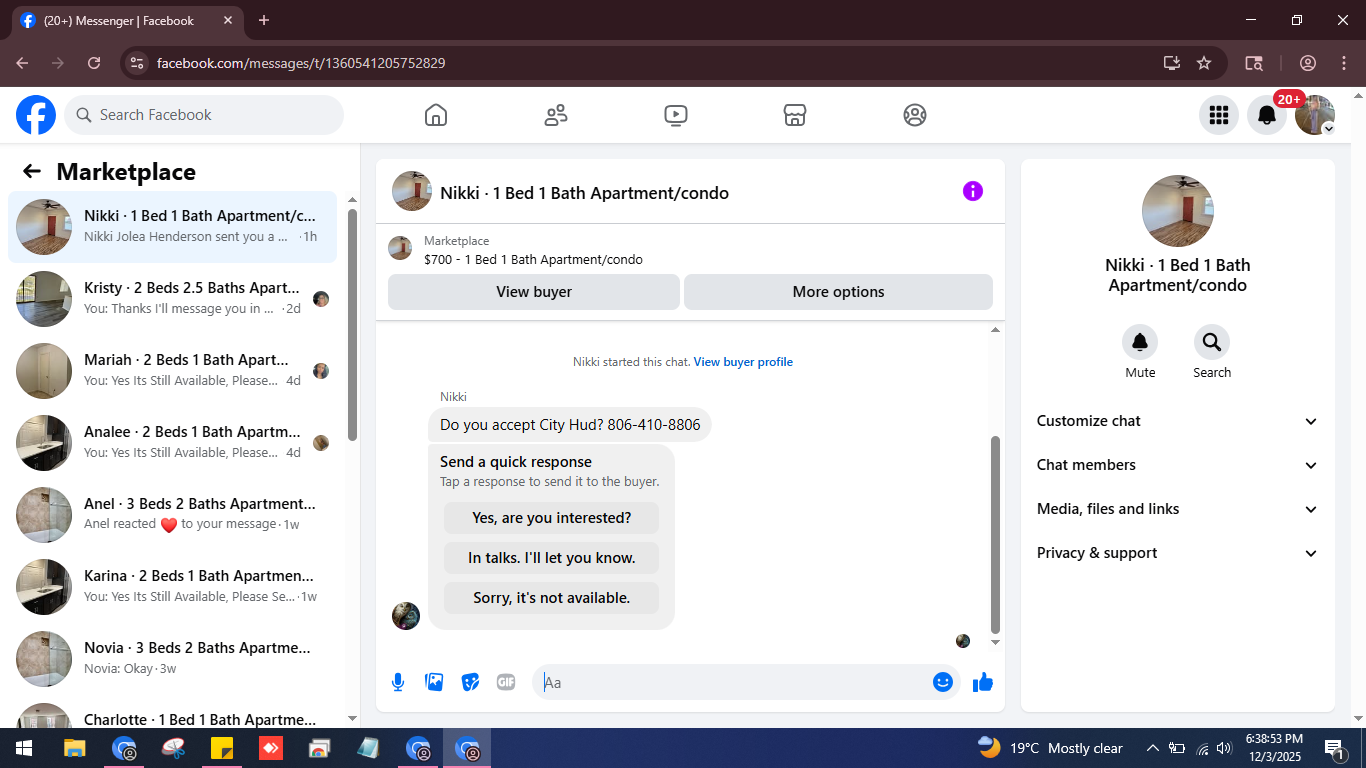Open Windows Start menu
The width and height of the screenshot is (1366, 768).
point(23,748)
